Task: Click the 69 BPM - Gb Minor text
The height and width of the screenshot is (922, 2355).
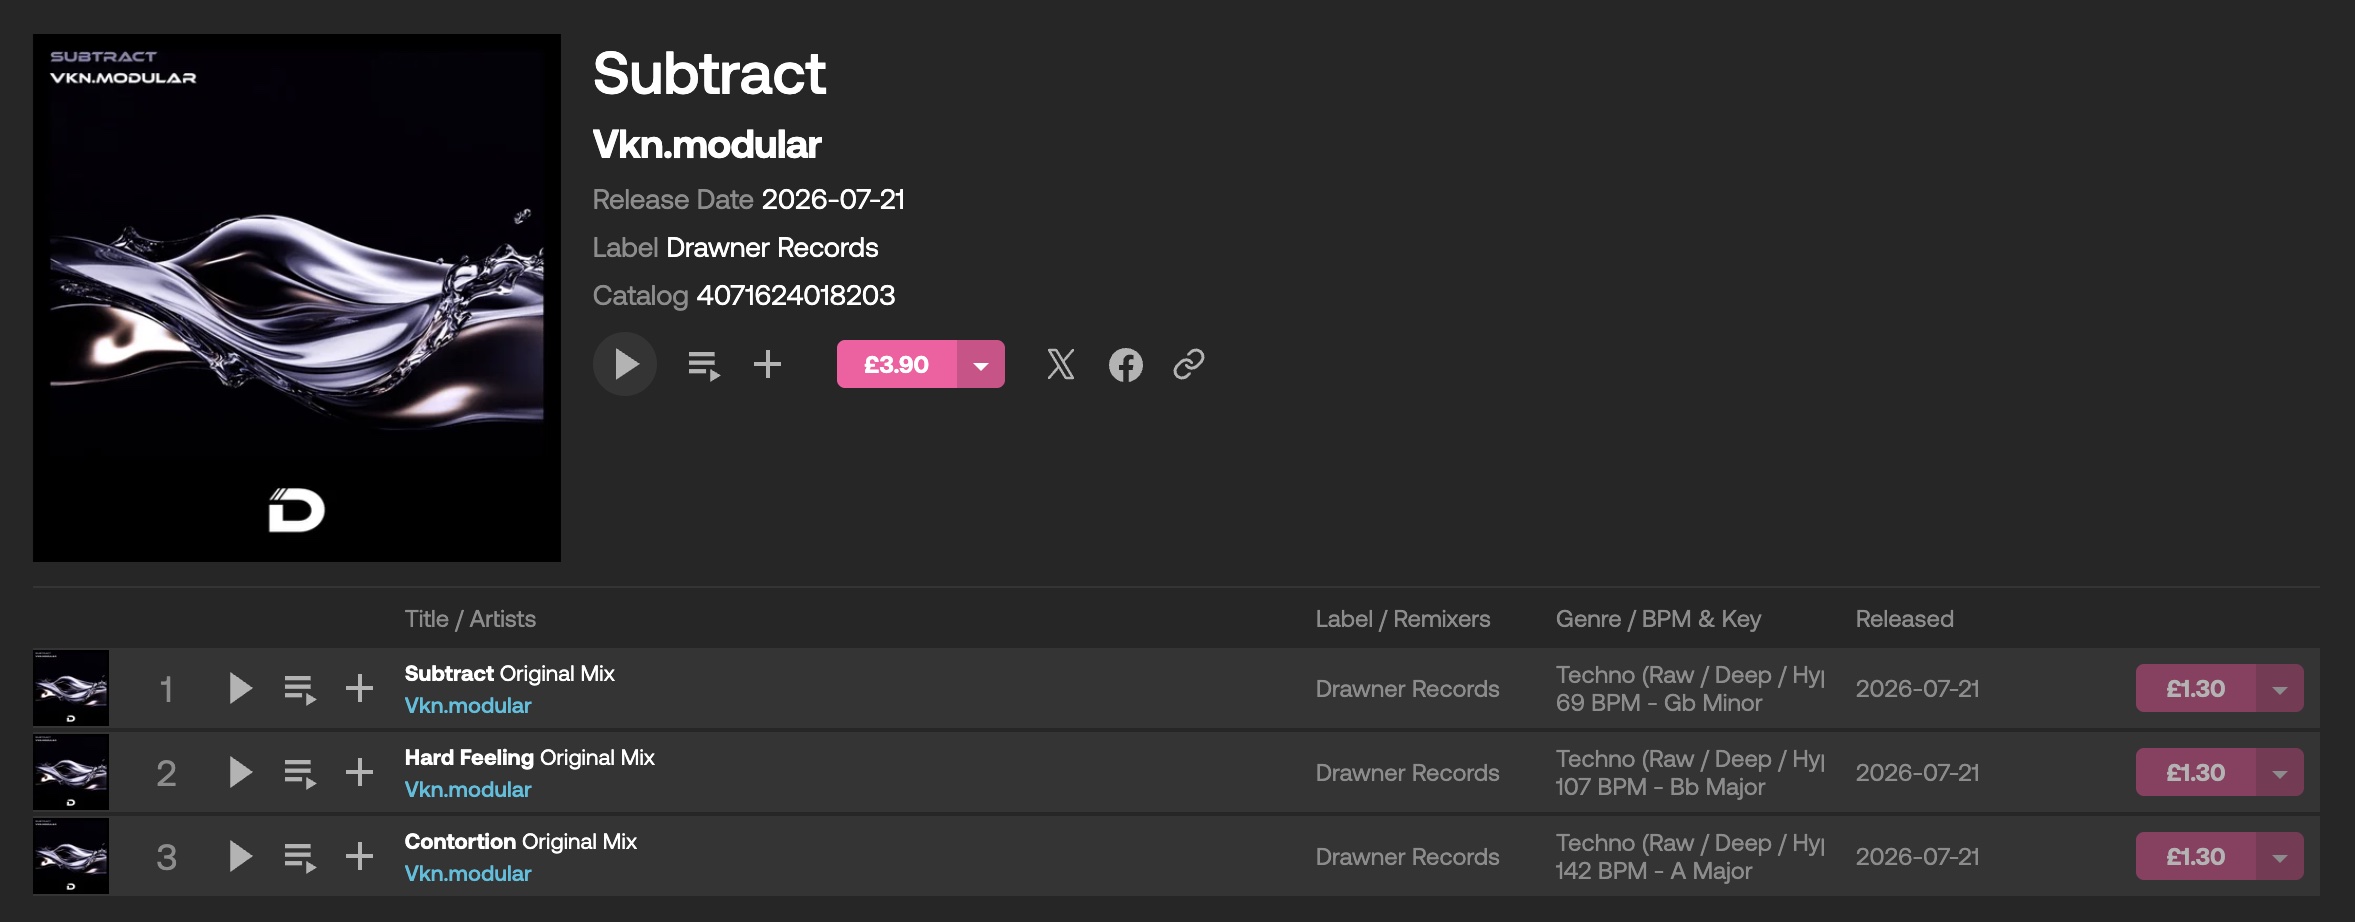Action: (1659, 703)
